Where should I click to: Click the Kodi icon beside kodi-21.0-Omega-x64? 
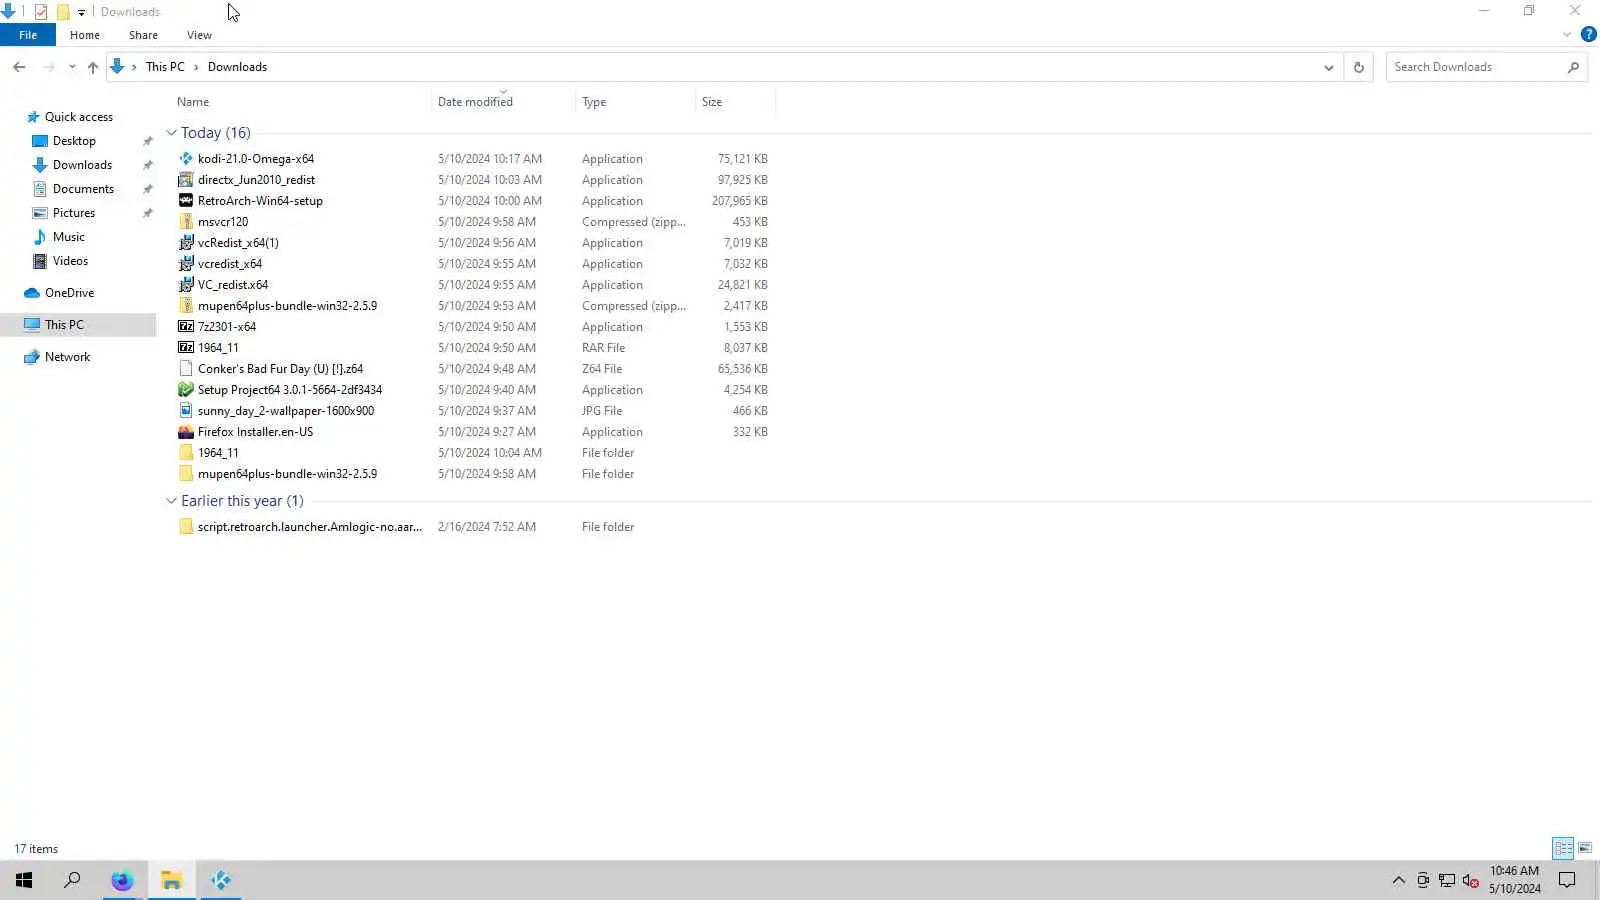(x=186, y=159)
